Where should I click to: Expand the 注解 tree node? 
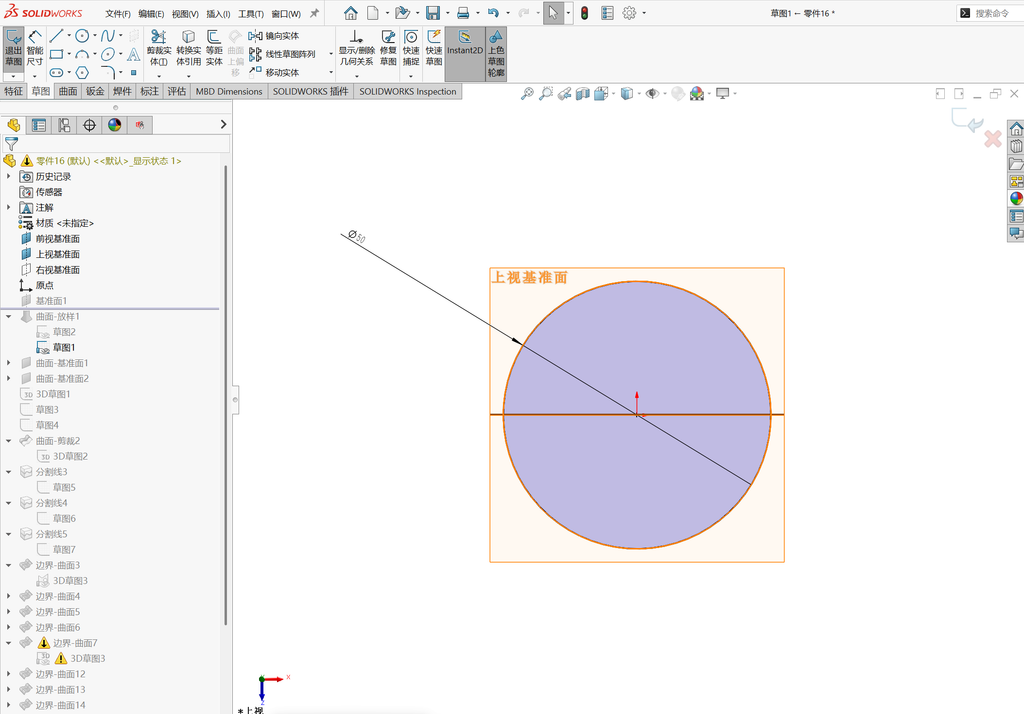pos(8,208)
